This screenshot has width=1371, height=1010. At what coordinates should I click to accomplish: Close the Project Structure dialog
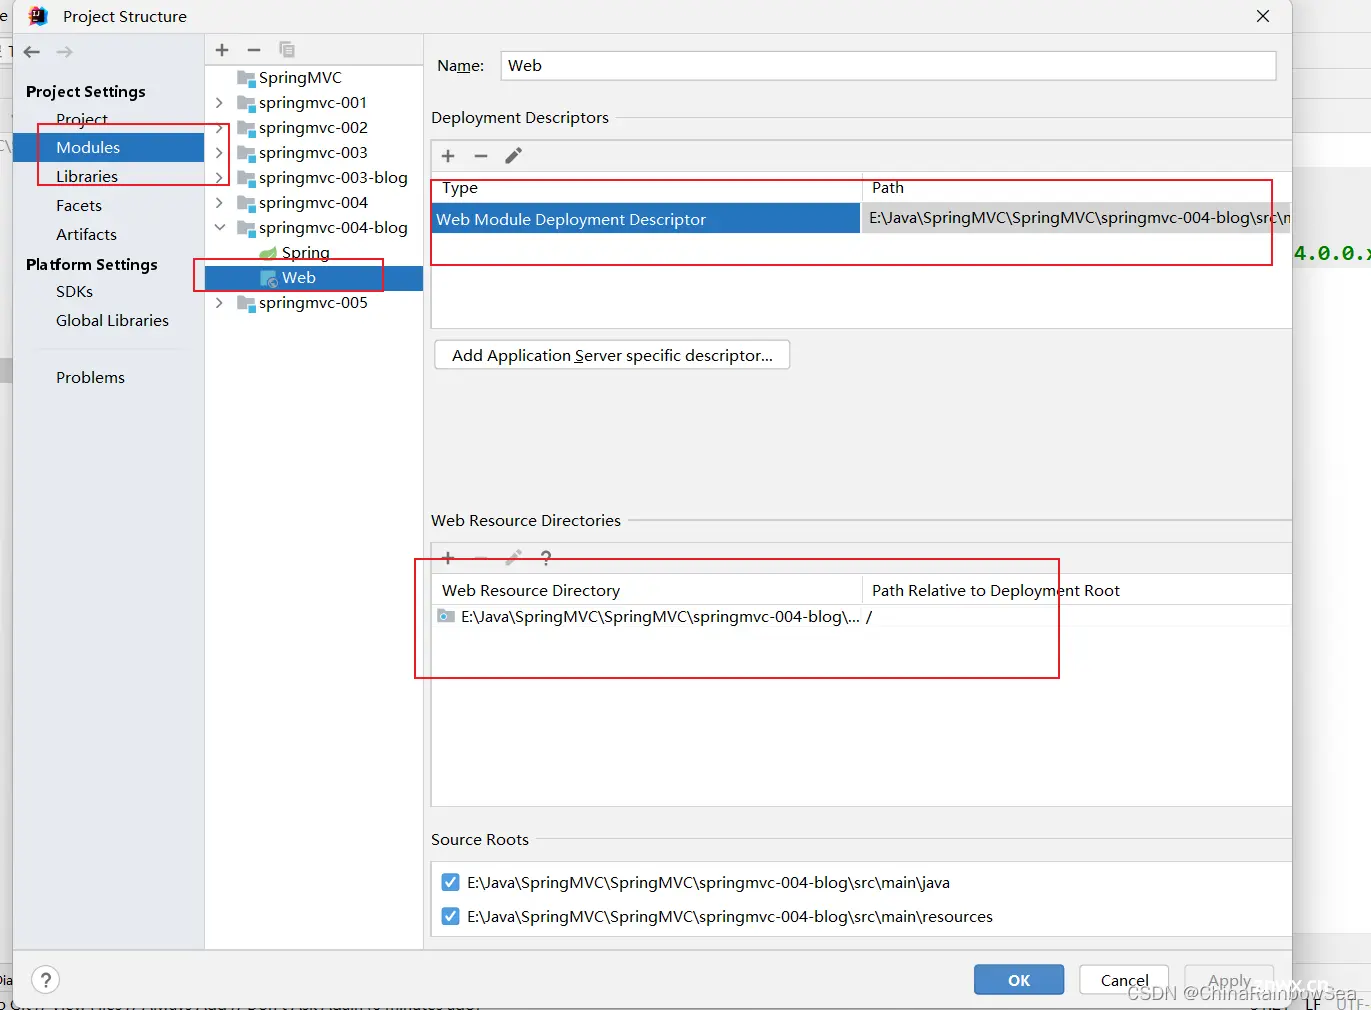point(1263,16)
